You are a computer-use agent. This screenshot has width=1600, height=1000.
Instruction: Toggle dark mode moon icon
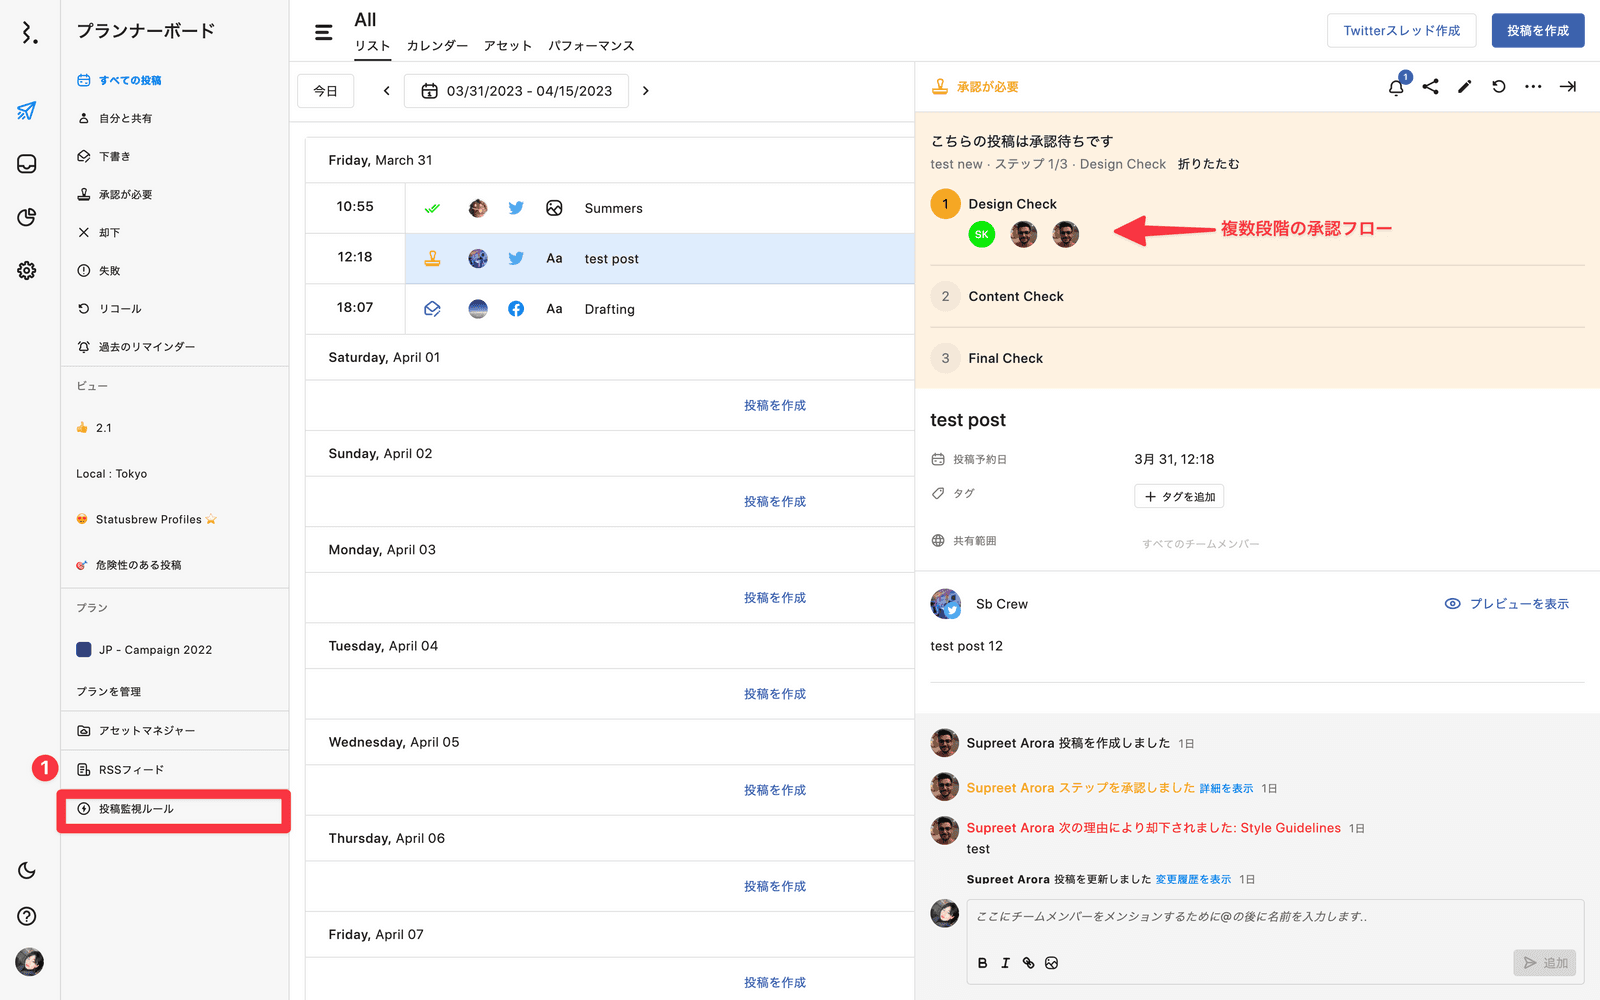tap(27, 870)
